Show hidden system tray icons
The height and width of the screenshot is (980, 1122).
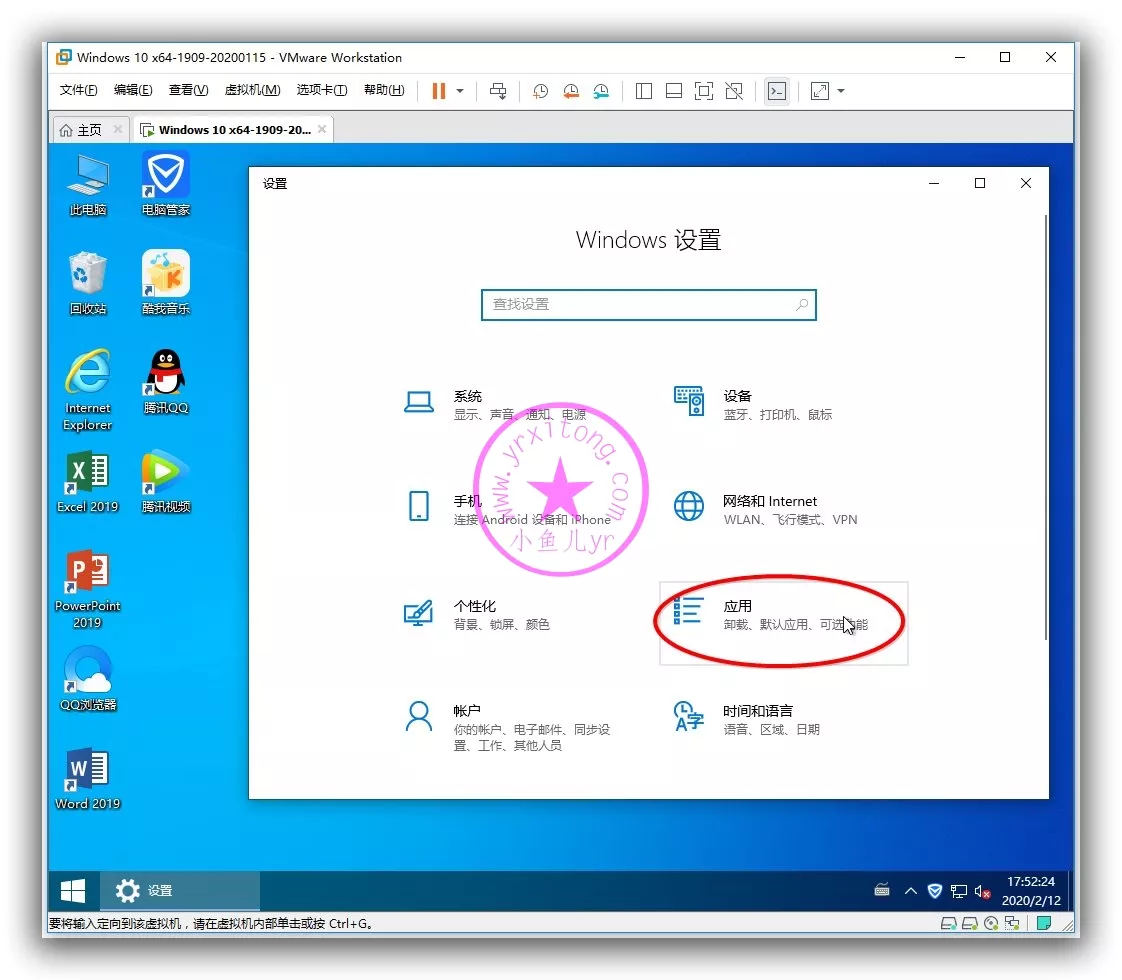coord(910,891)
